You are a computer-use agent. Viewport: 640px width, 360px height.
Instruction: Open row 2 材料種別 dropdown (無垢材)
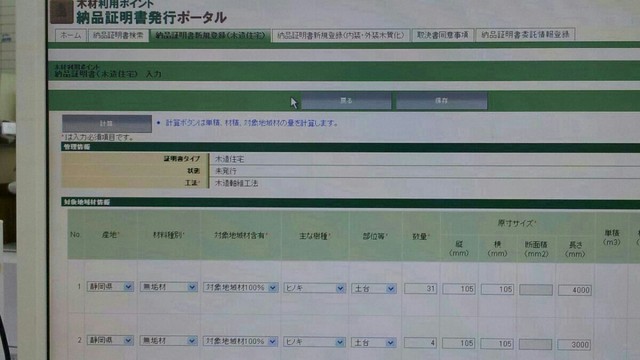(169, 340)
